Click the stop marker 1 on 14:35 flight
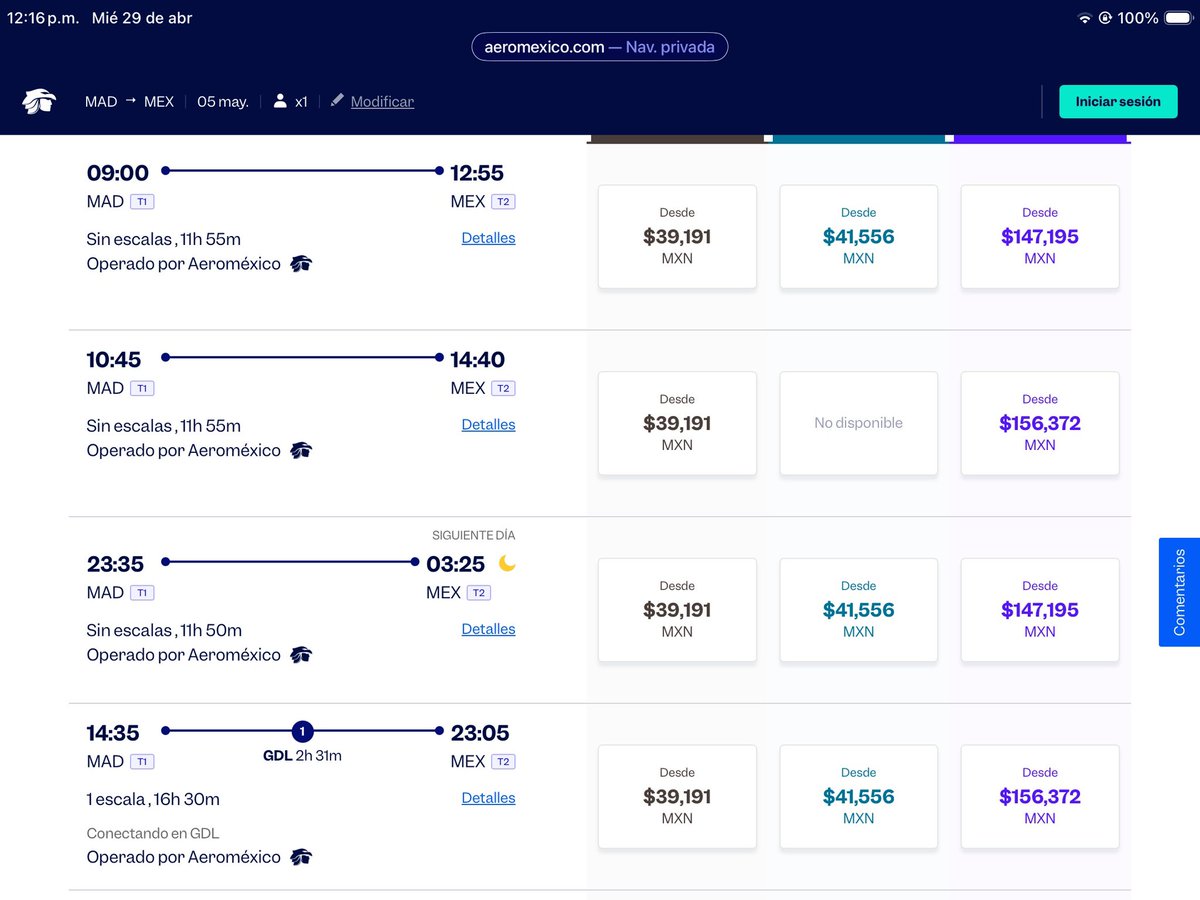This screenshot has width=1200, height=900. 302,731
